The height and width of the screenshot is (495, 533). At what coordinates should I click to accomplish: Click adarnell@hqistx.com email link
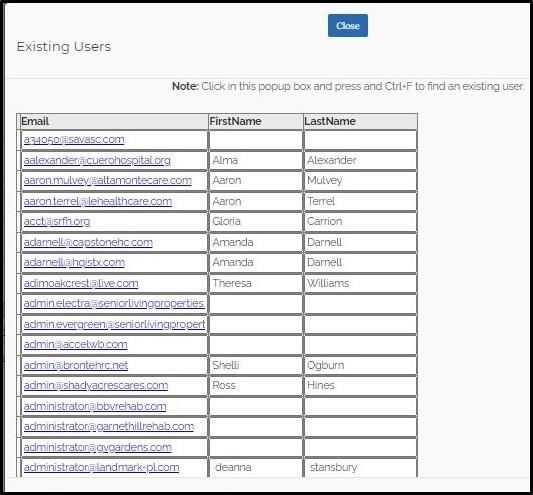(74, 262)
